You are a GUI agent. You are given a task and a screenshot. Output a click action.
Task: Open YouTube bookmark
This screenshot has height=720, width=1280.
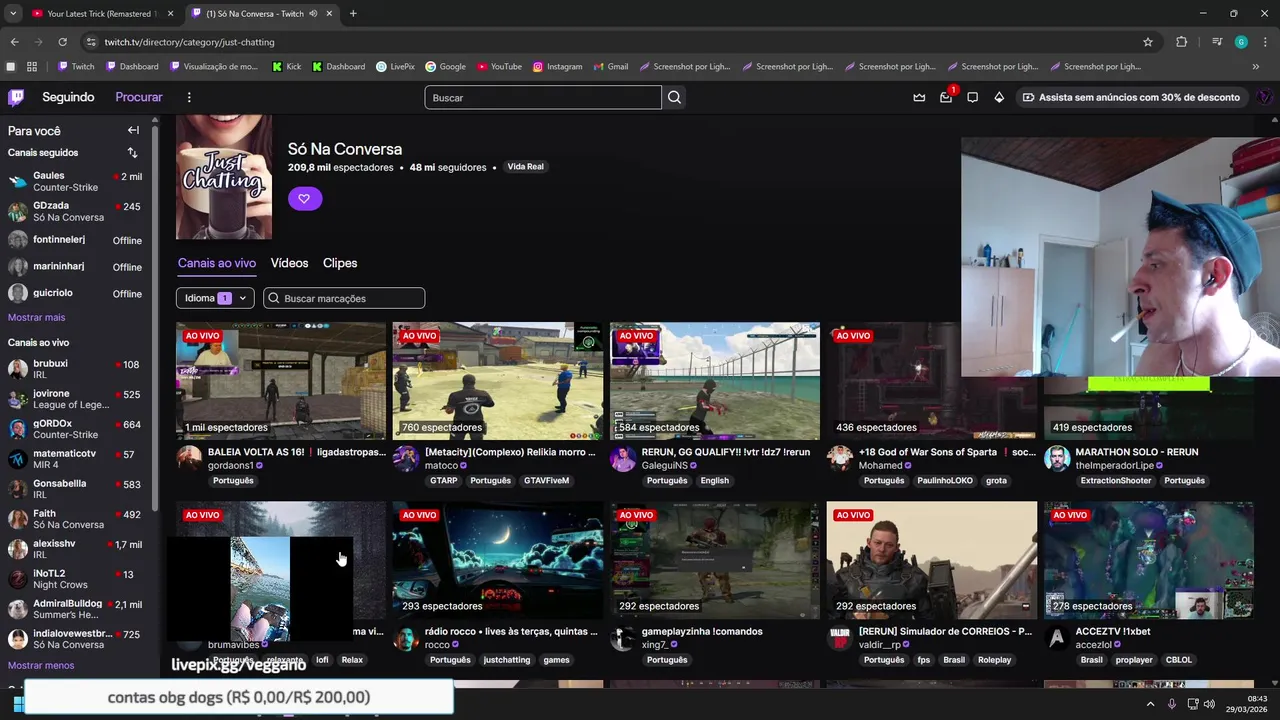point(499,67)
